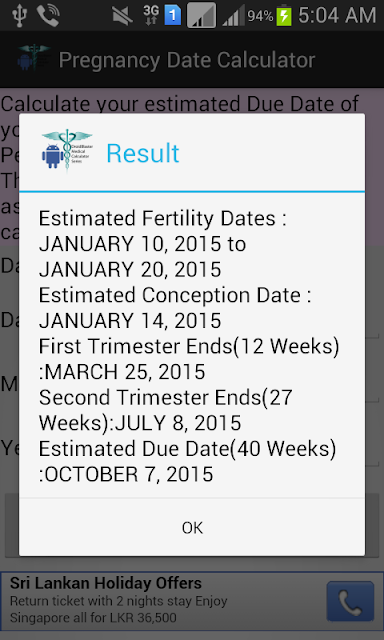Tap the app icon in action bar
Viewport: 384px width, 640px height.
pos(33,59)
